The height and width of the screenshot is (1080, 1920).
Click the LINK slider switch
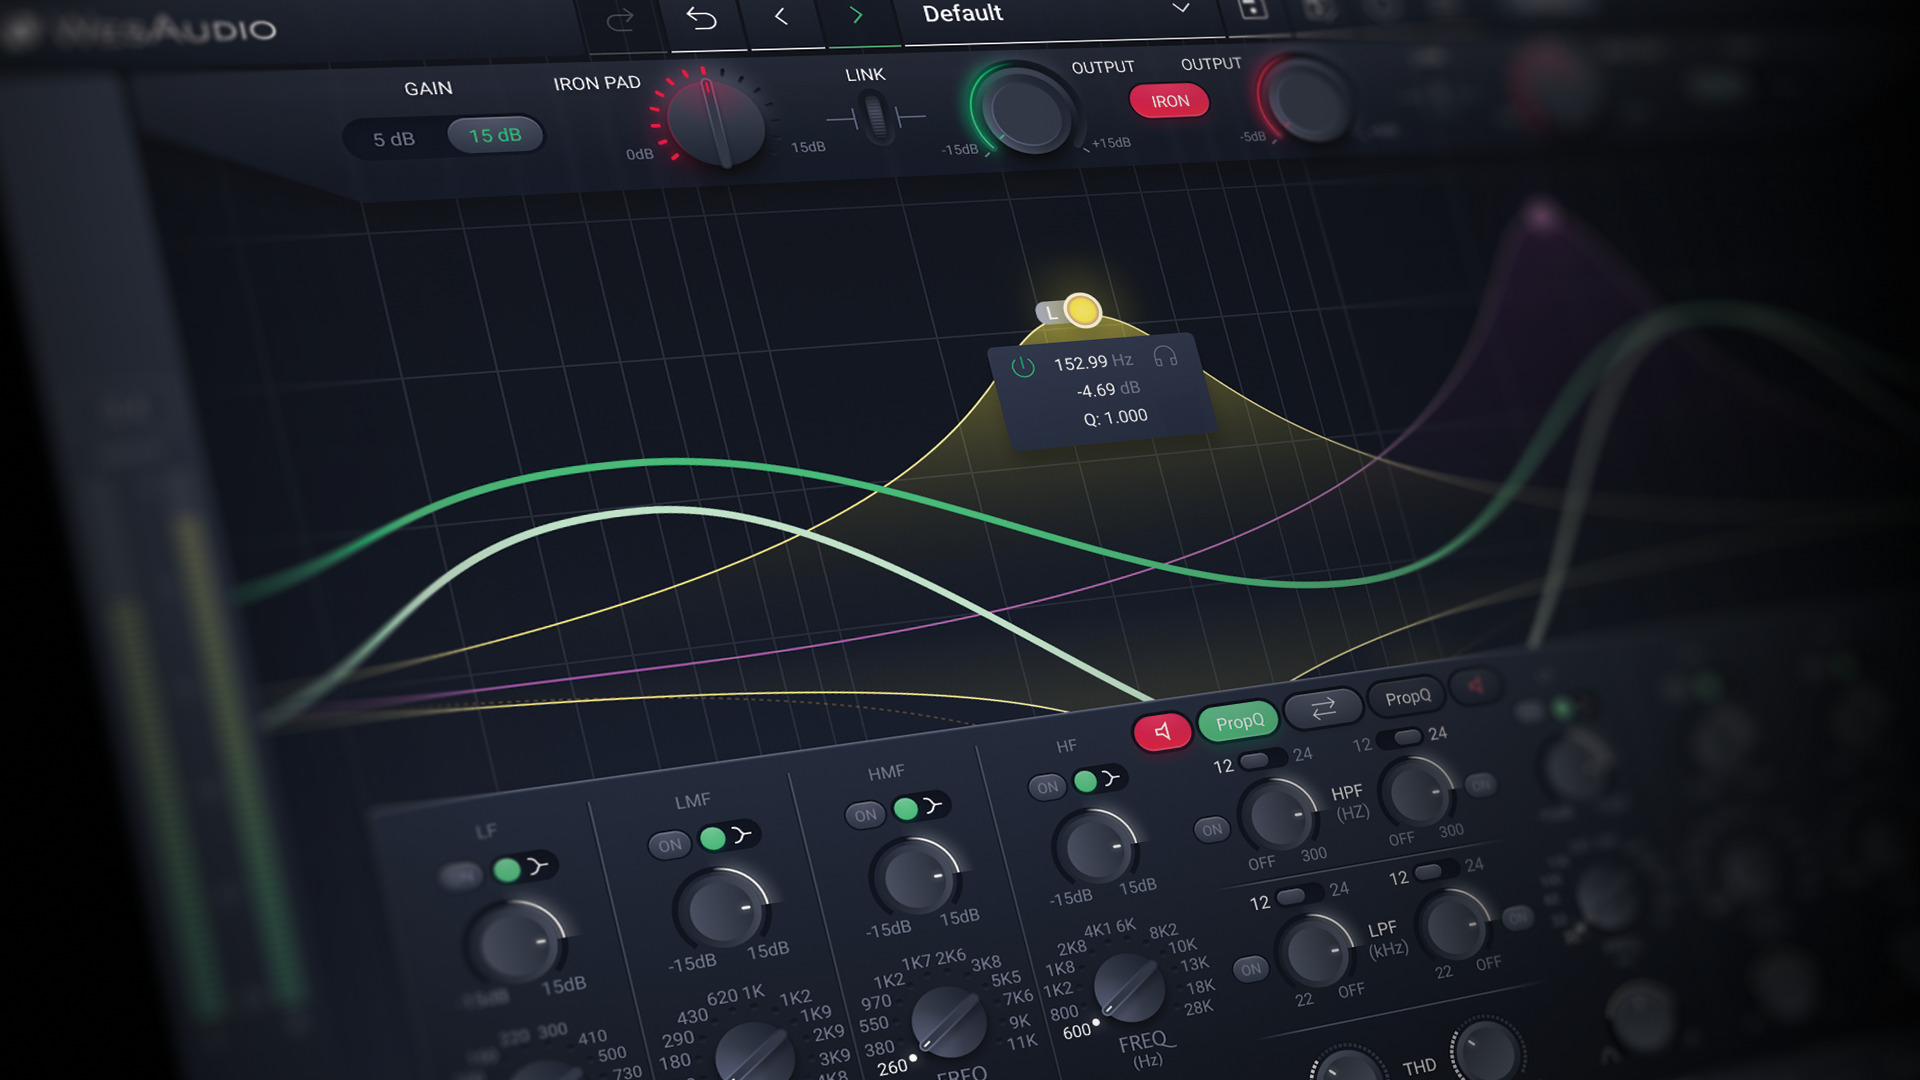tap(876, 118)
